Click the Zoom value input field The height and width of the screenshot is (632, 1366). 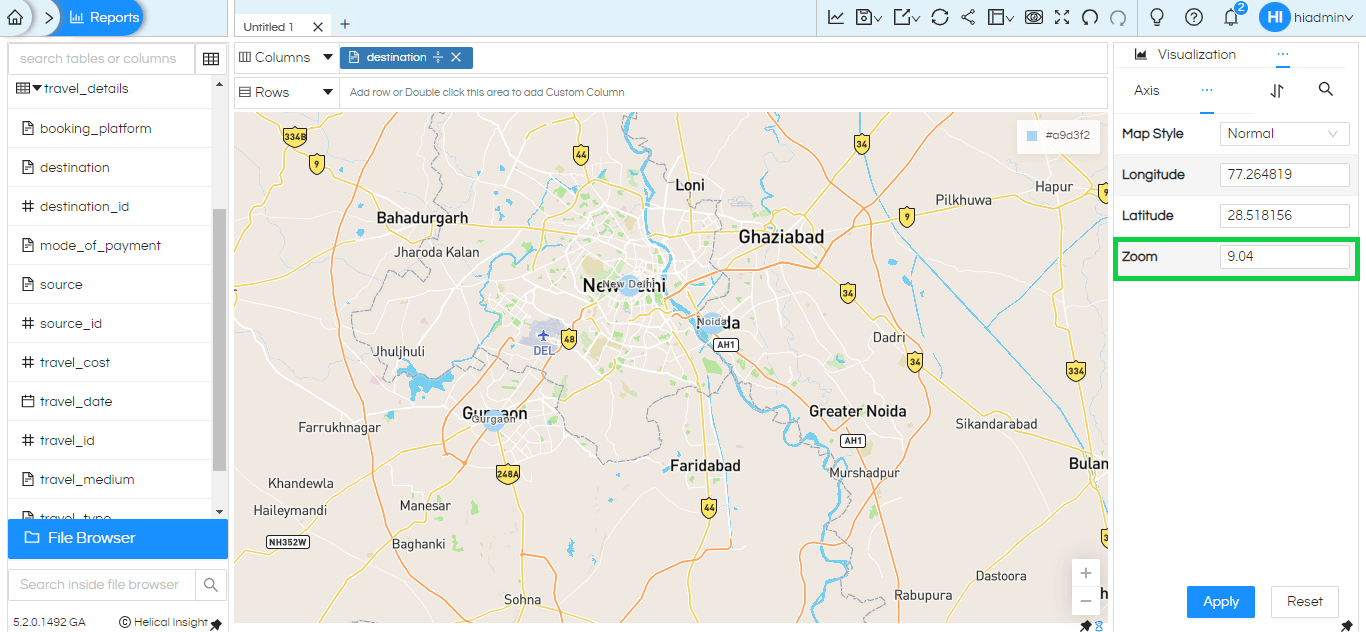(1285, 256)
